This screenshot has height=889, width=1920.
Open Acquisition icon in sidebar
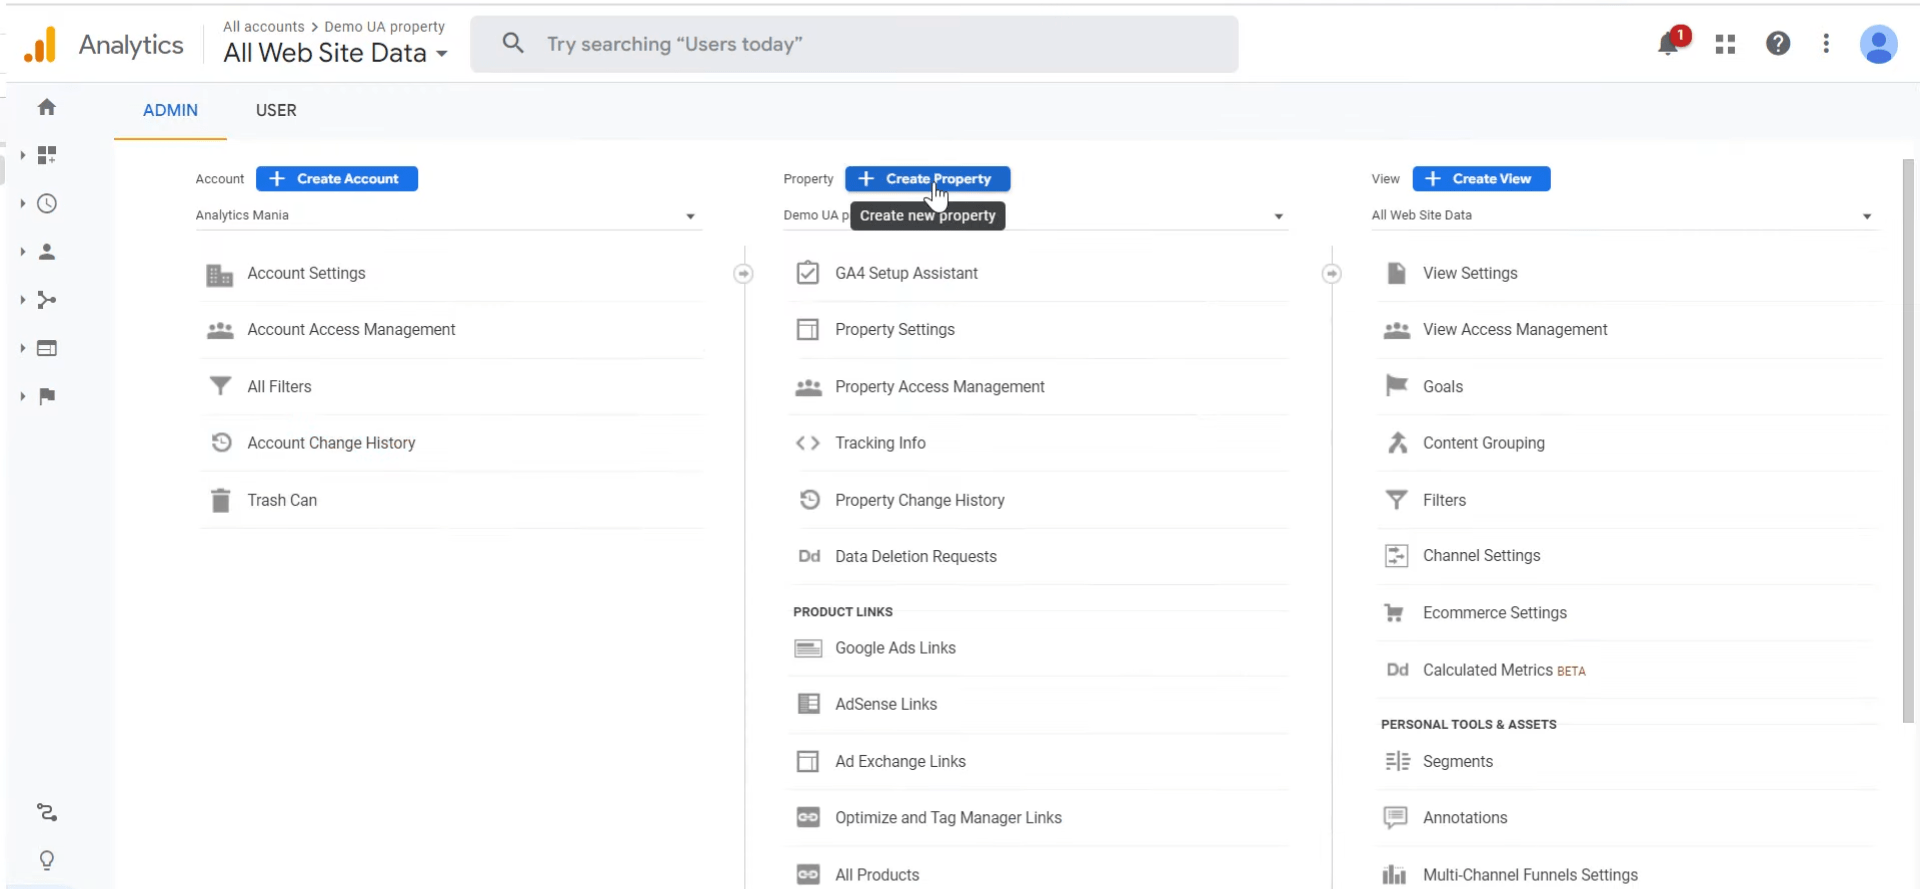47,300
